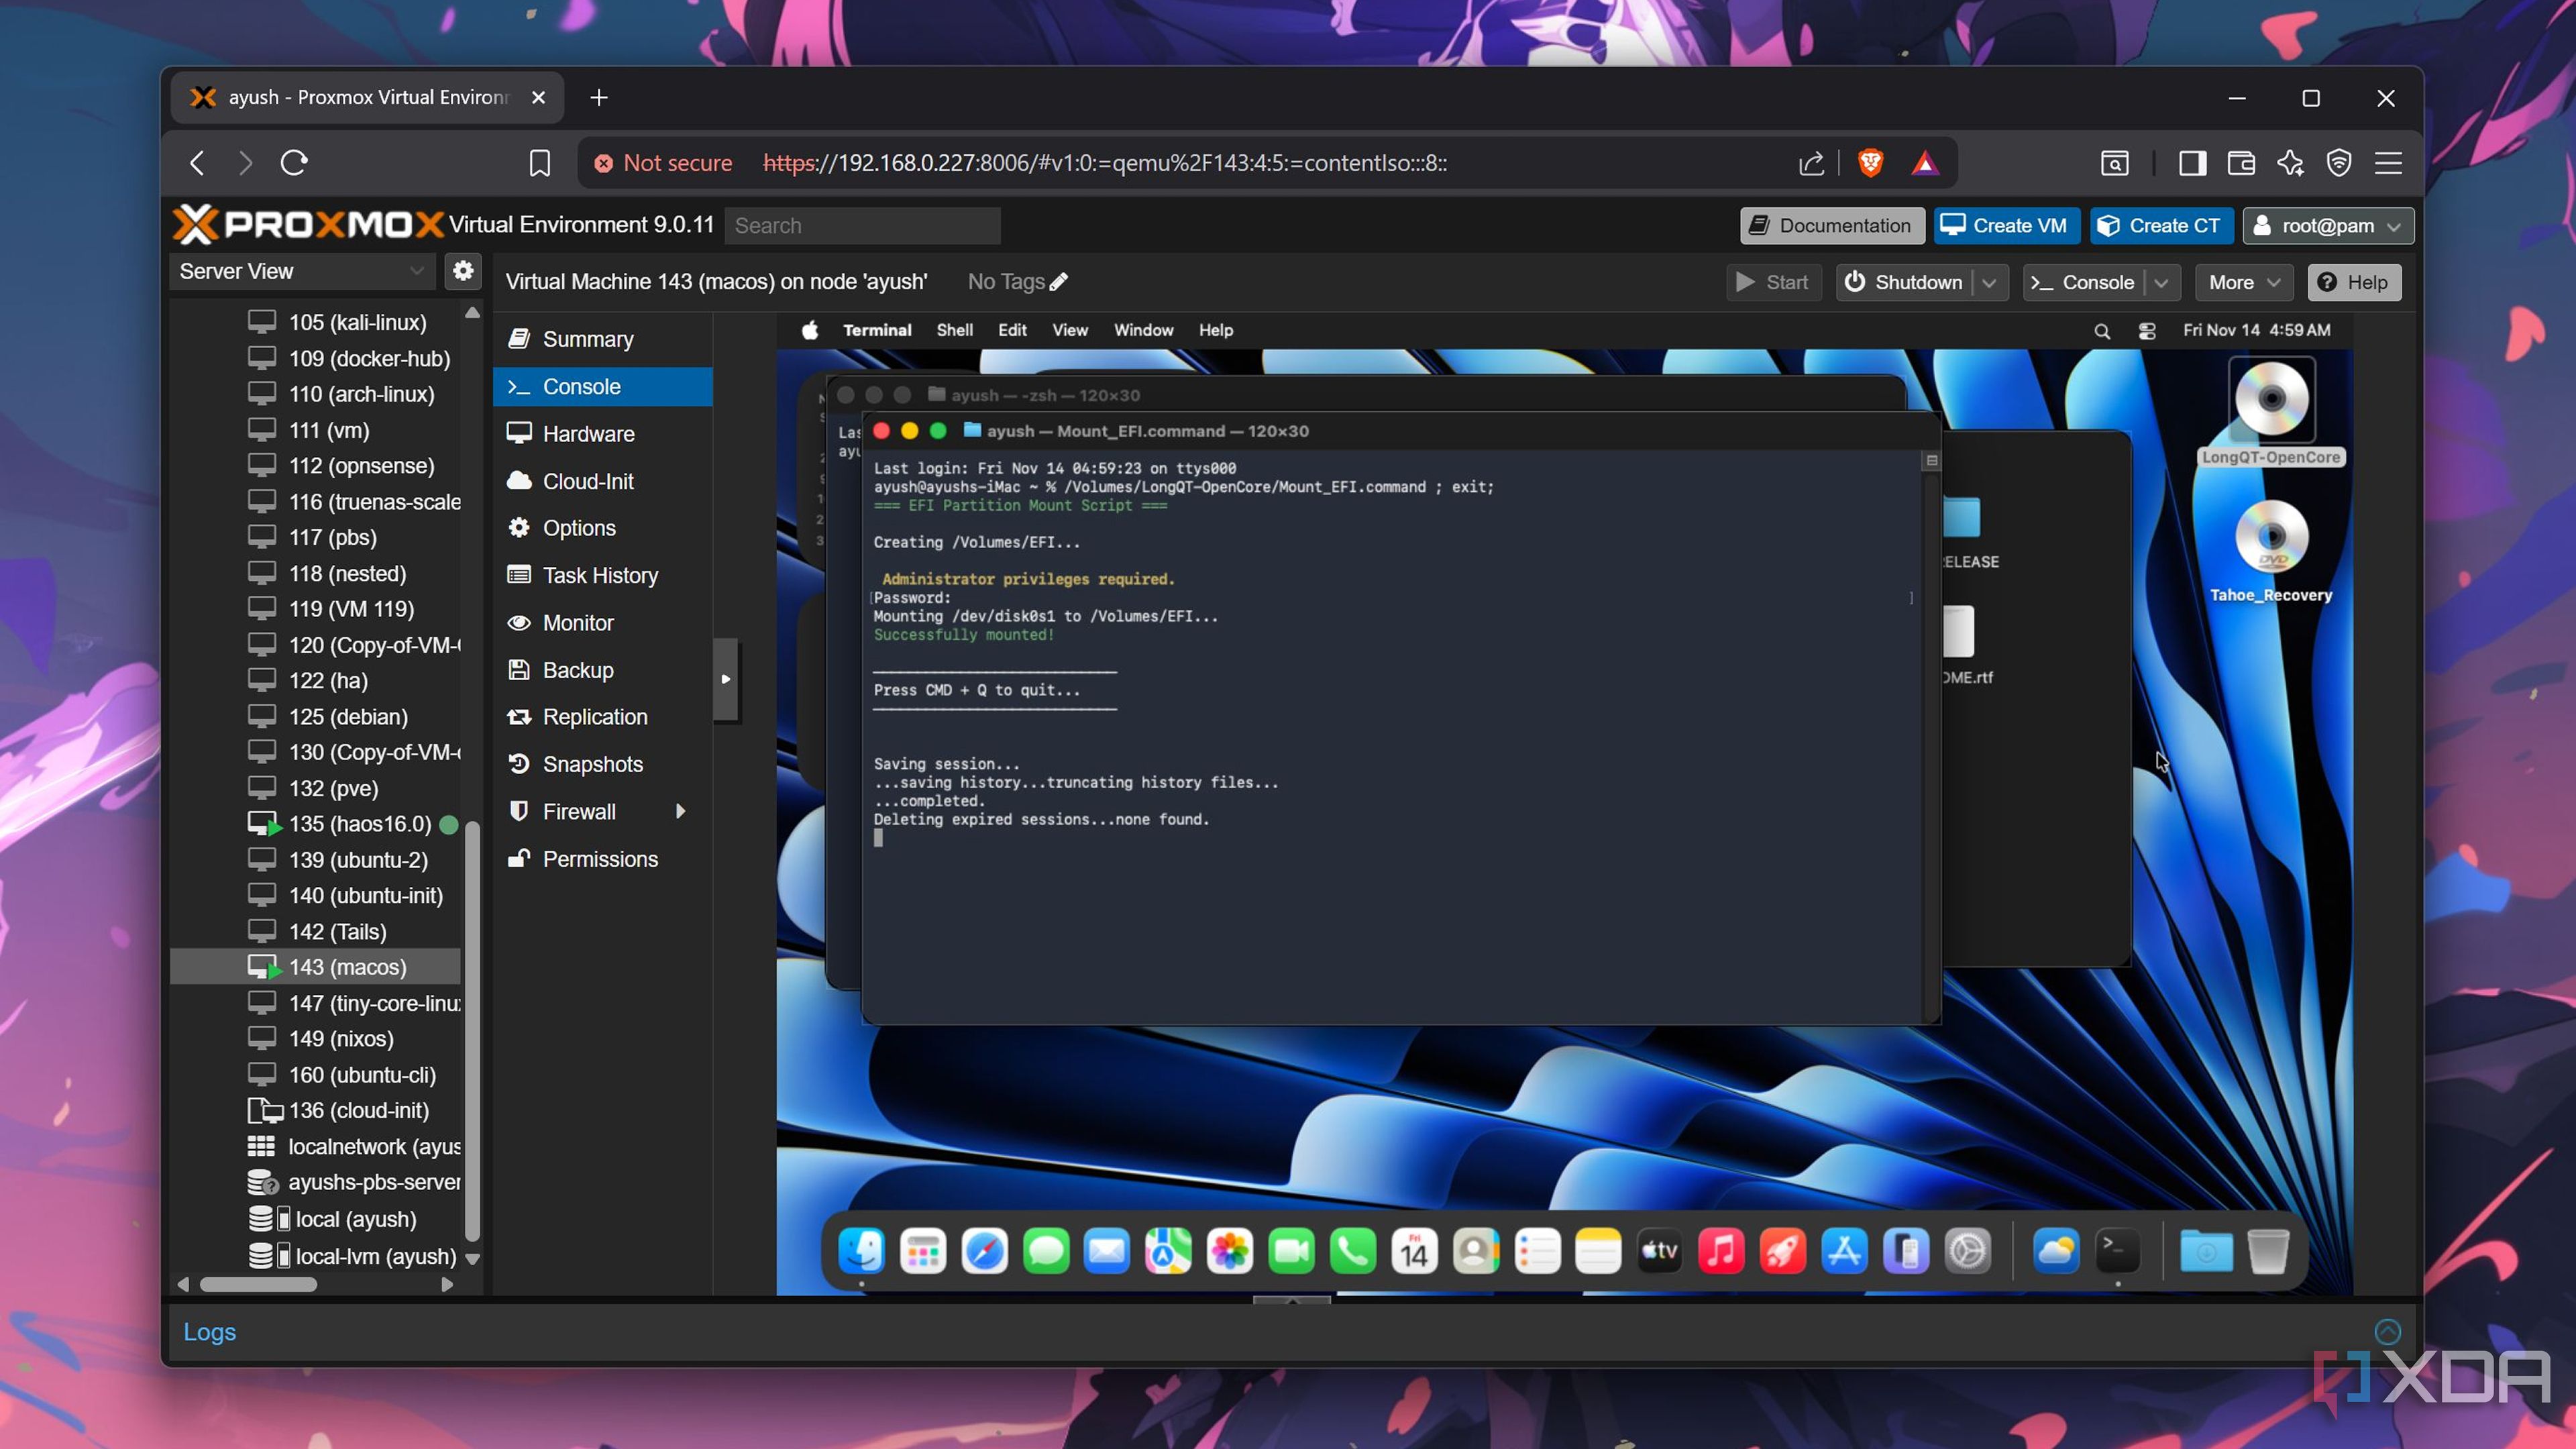Toggle Brave sidebar panel
The width and height of the screenshot is (2576, 1449).
pyautogui.click(x=2192, y=163)
